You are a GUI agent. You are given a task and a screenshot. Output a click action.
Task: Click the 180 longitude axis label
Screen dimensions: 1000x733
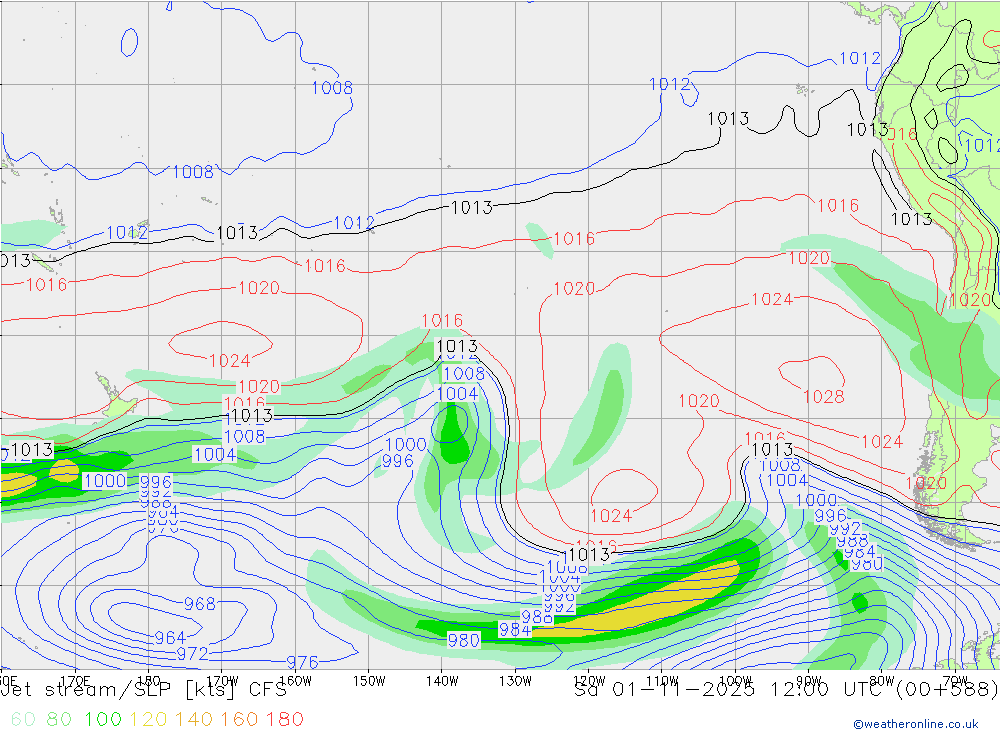click(149, 681)
